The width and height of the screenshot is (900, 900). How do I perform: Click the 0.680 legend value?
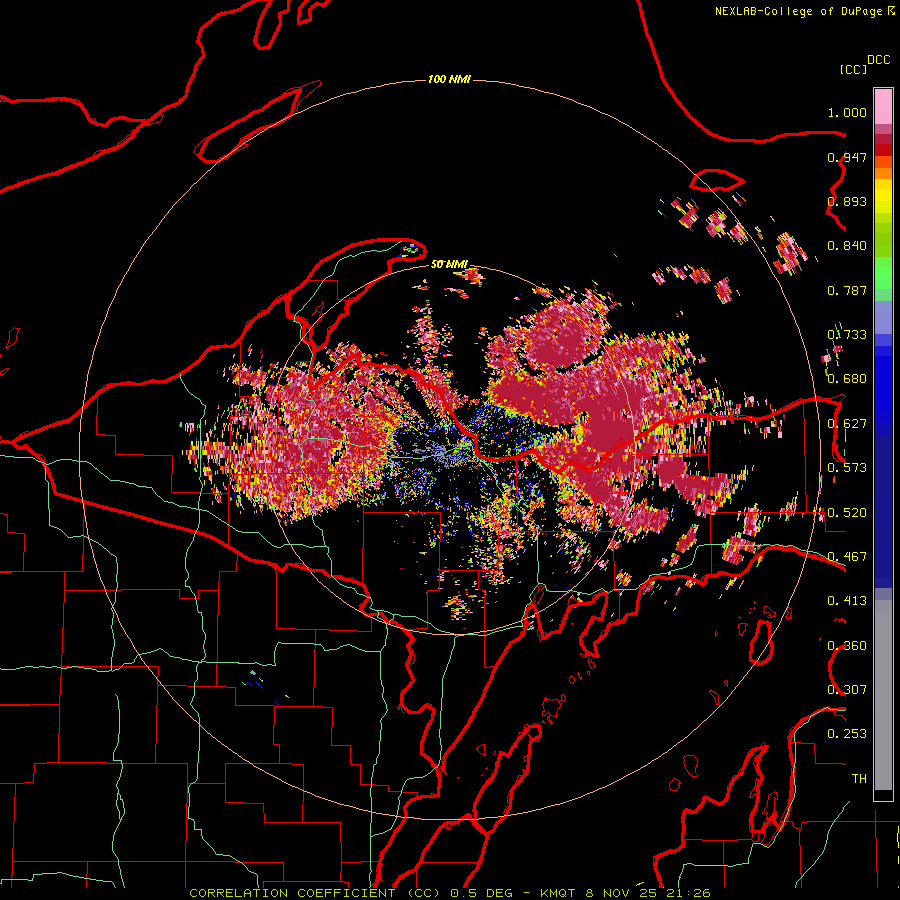coord(847,379)
